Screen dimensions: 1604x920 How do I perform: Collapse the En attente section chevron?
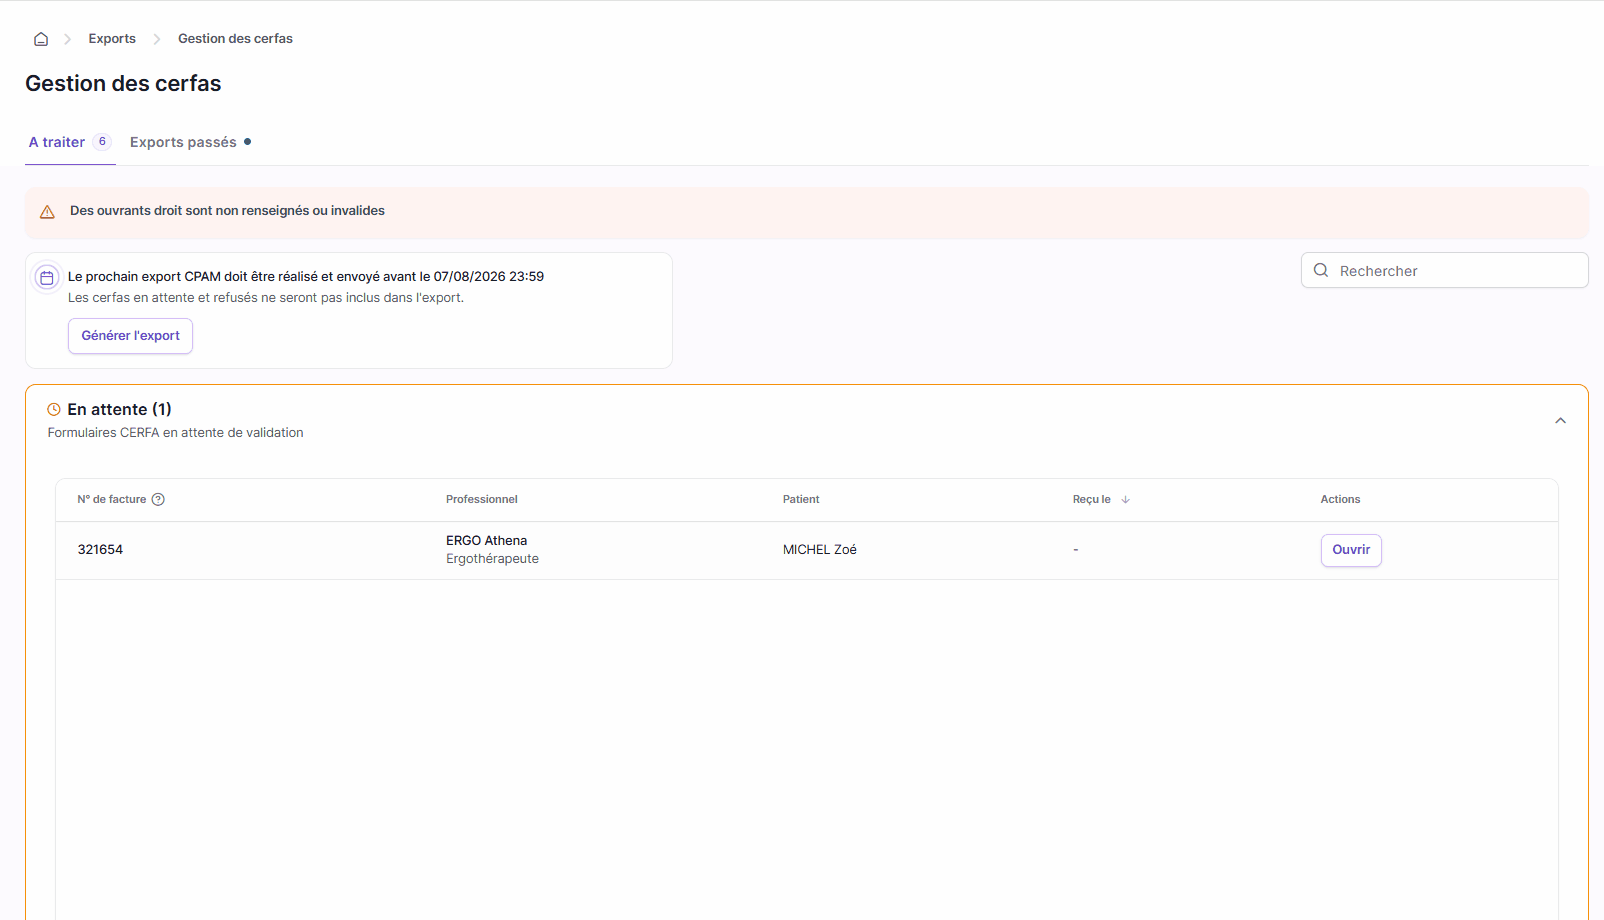(1560, 421)
